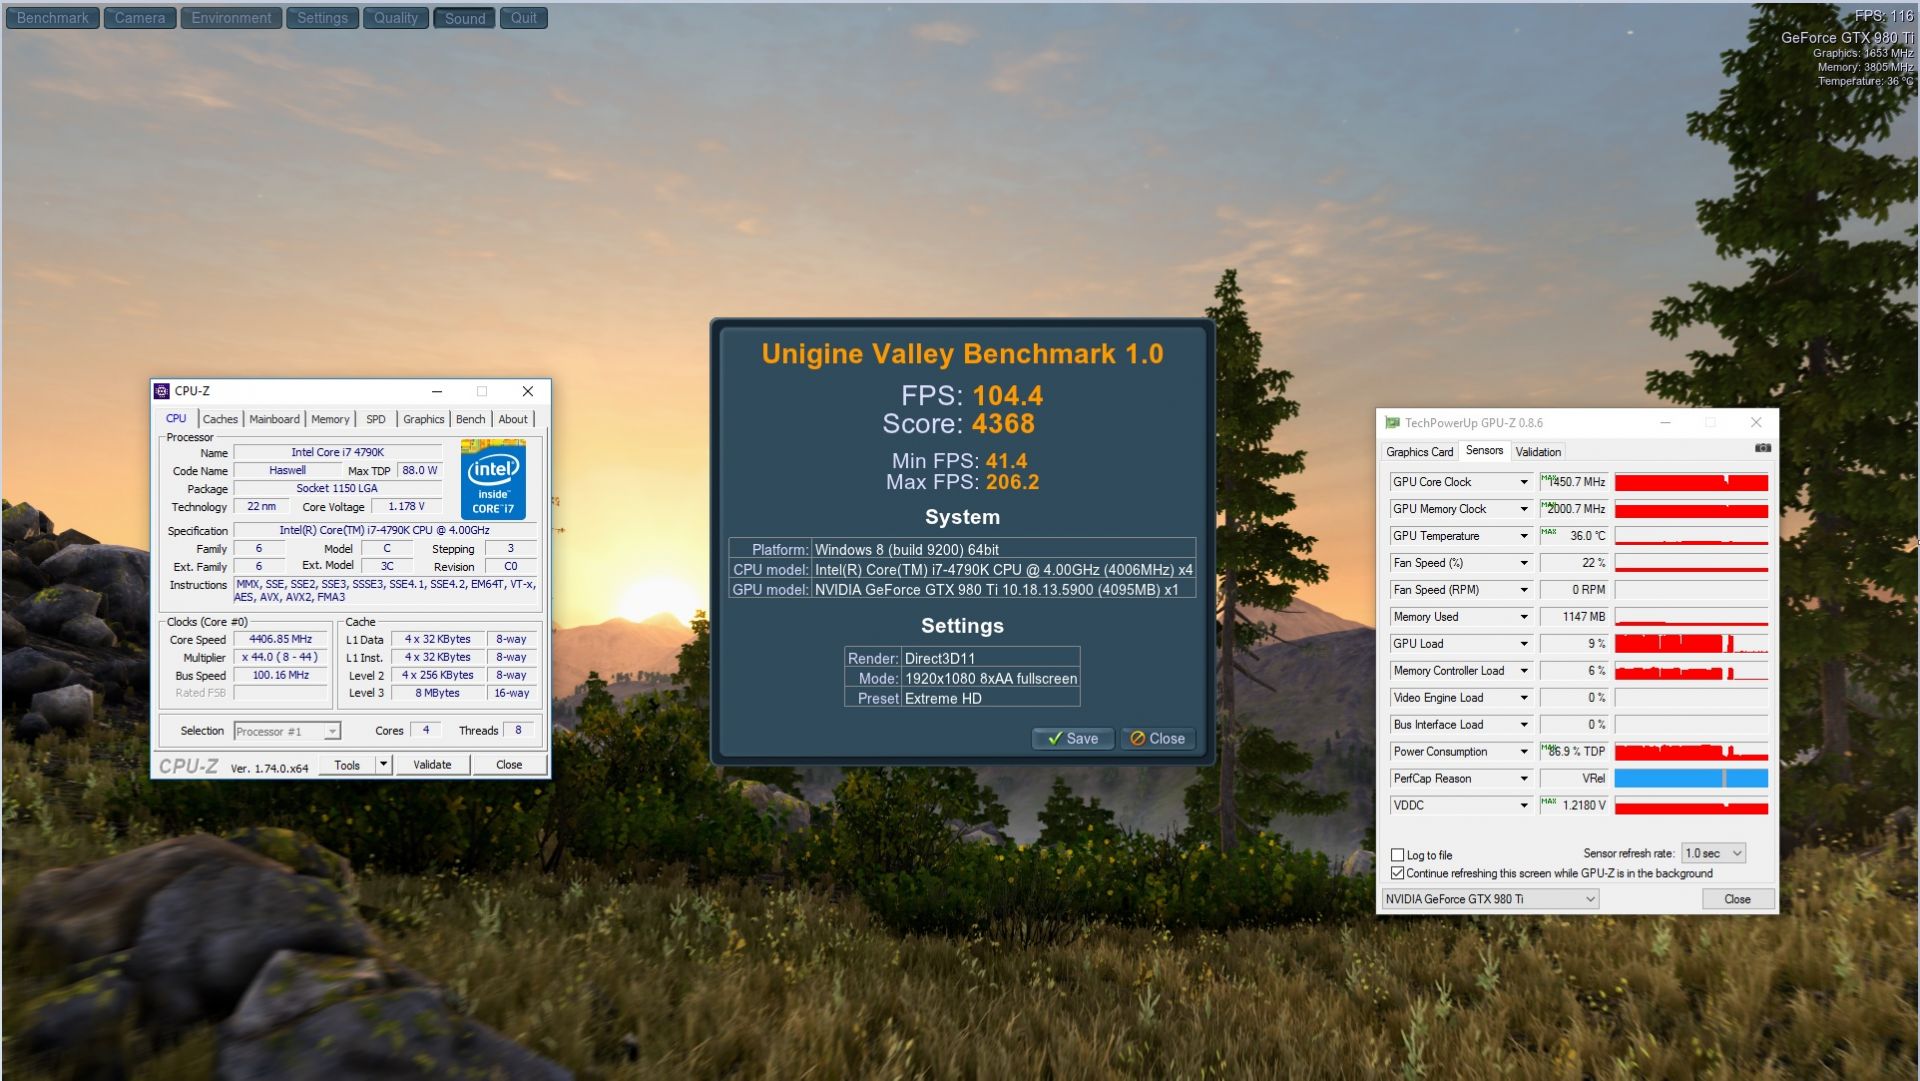Click the Max FPS 206.2 value
1920x1081 pixels.
click(1012, 482)
